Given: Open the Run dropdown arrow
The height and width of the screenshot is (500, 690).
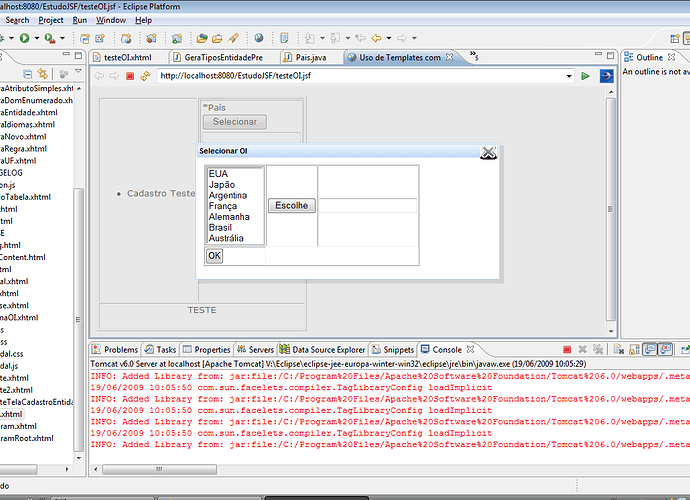Looking at the screenshot, I should 37,38.
